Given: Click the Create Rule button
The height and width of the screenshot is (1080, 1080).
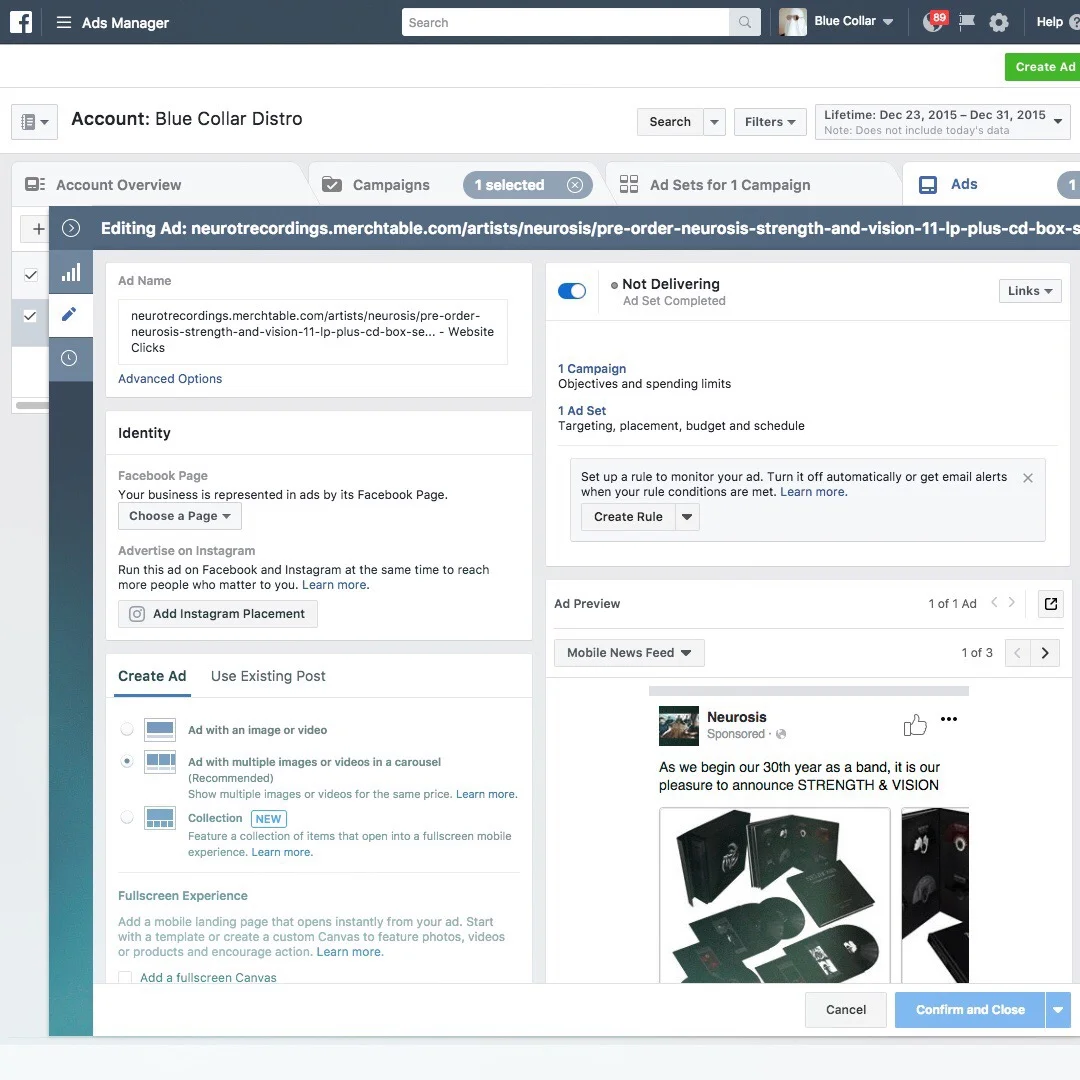Looking at the screenshot, I should (628, 517).
